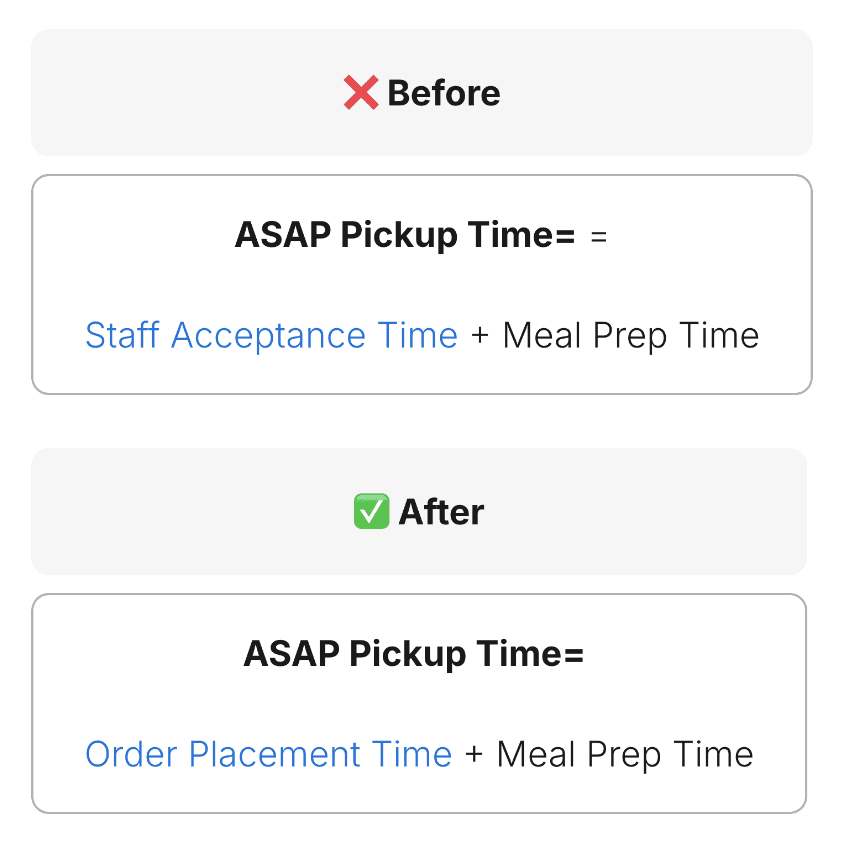844x846 pixels.
Task: Click the blue word Staff
Action: tap(123, 336)
